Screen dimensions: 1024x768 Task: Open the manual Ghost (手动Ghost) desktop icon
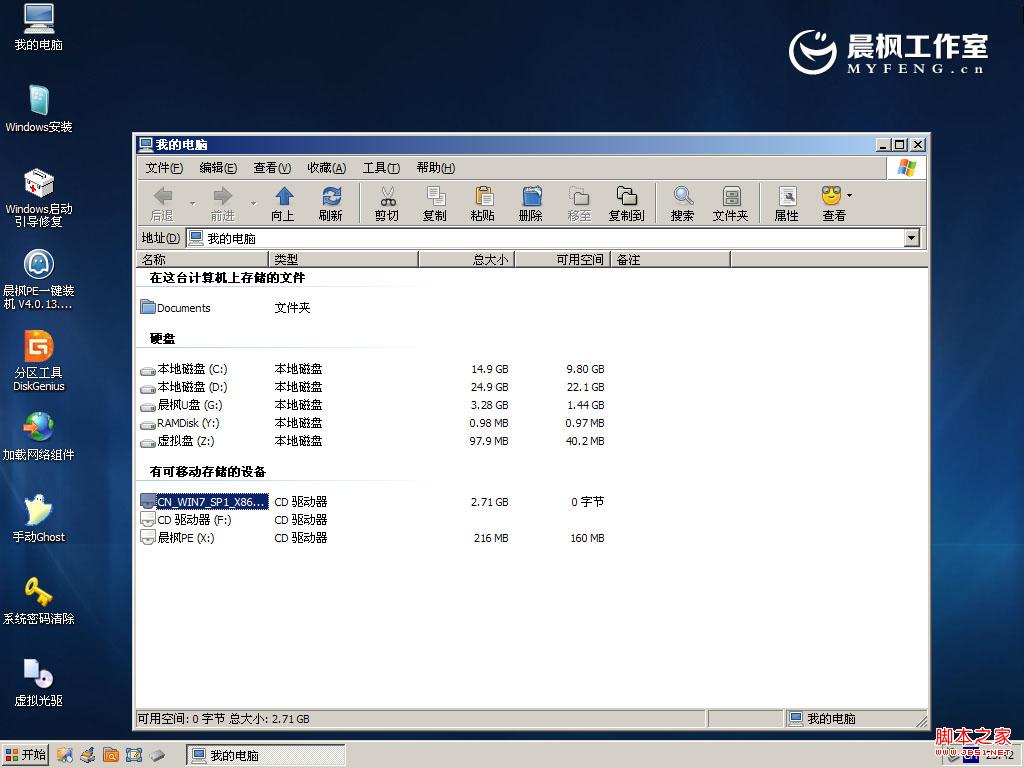pyautogui.click(x=39, y=511)
